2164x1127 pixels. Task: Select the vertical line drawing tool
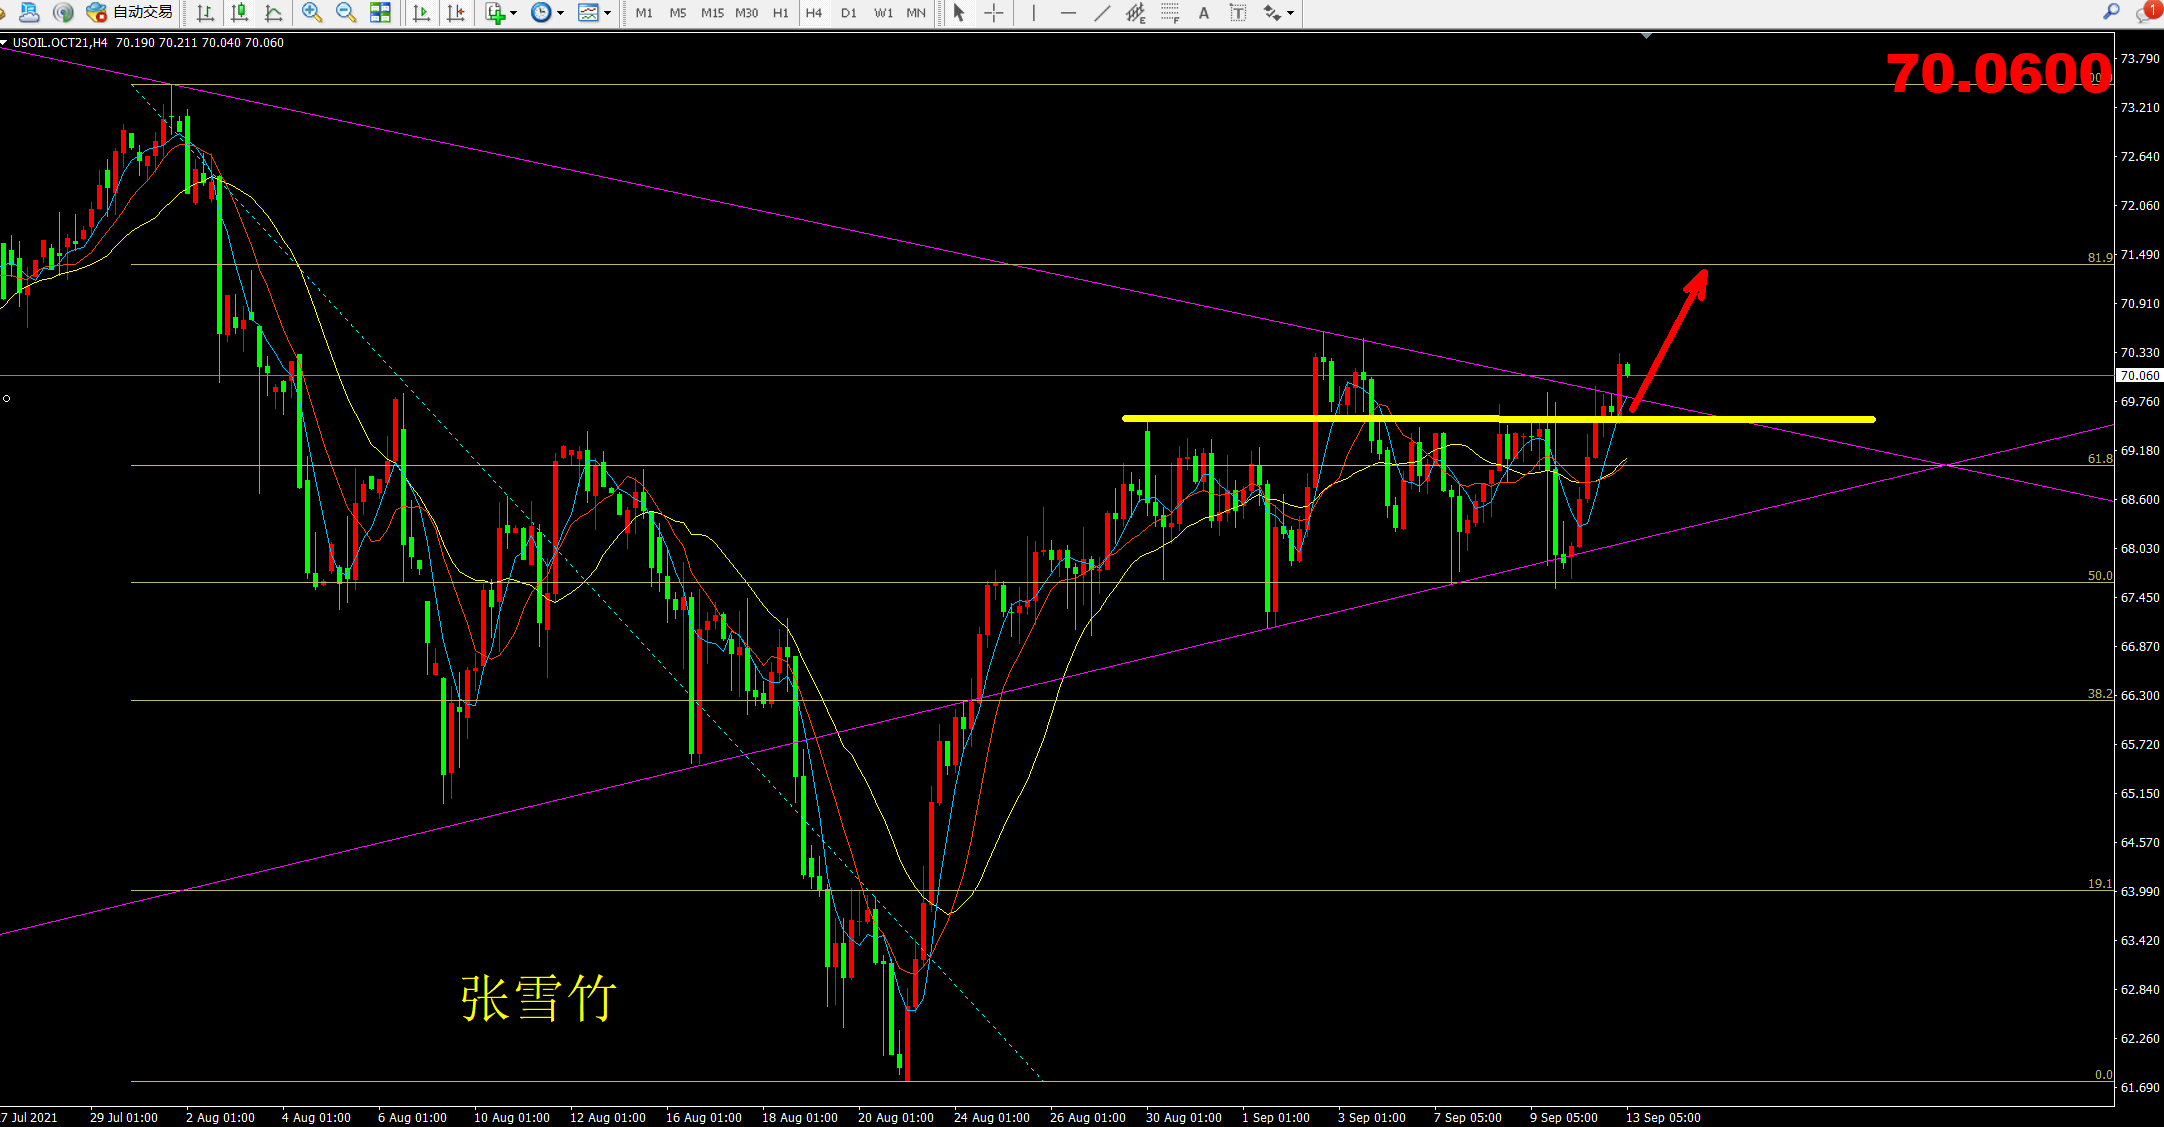coord(1033,13)
